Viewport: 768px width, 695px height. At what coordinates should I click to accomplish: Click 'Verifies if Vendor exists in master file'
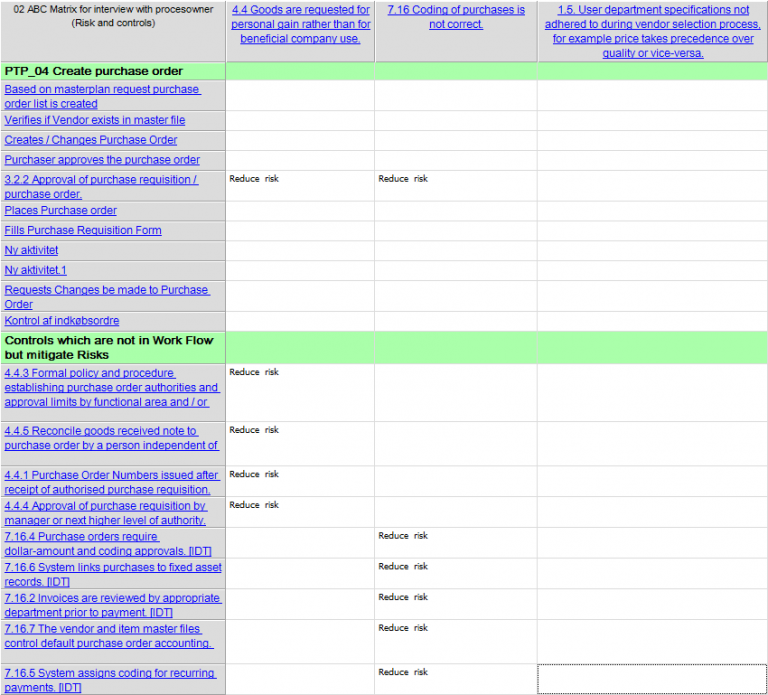point(95,120)
